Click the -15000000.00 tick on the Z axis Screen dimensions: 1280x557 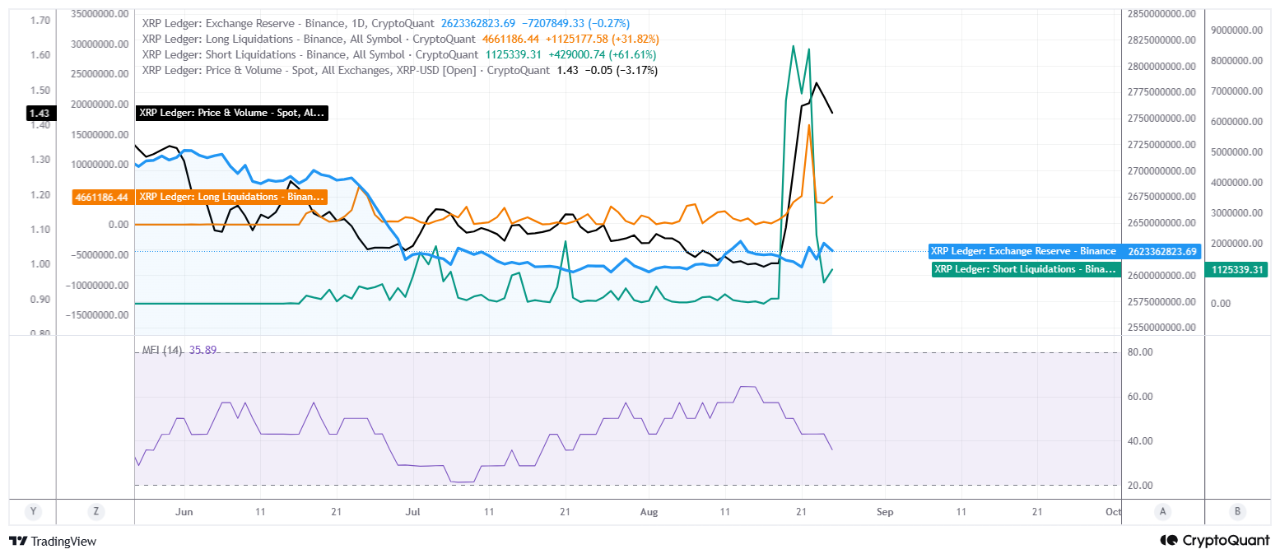point(96,314)
